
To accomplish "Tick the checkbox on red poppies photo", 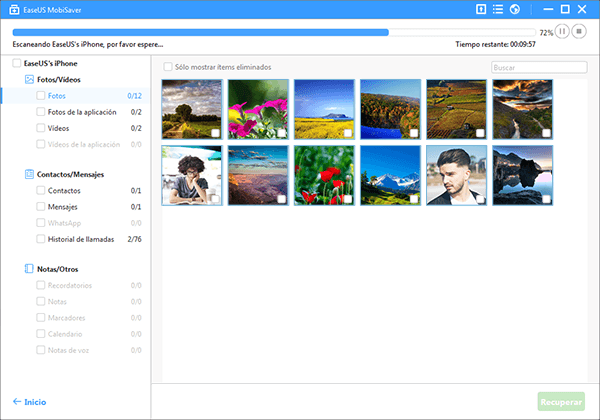I will (x=348, y=199).
